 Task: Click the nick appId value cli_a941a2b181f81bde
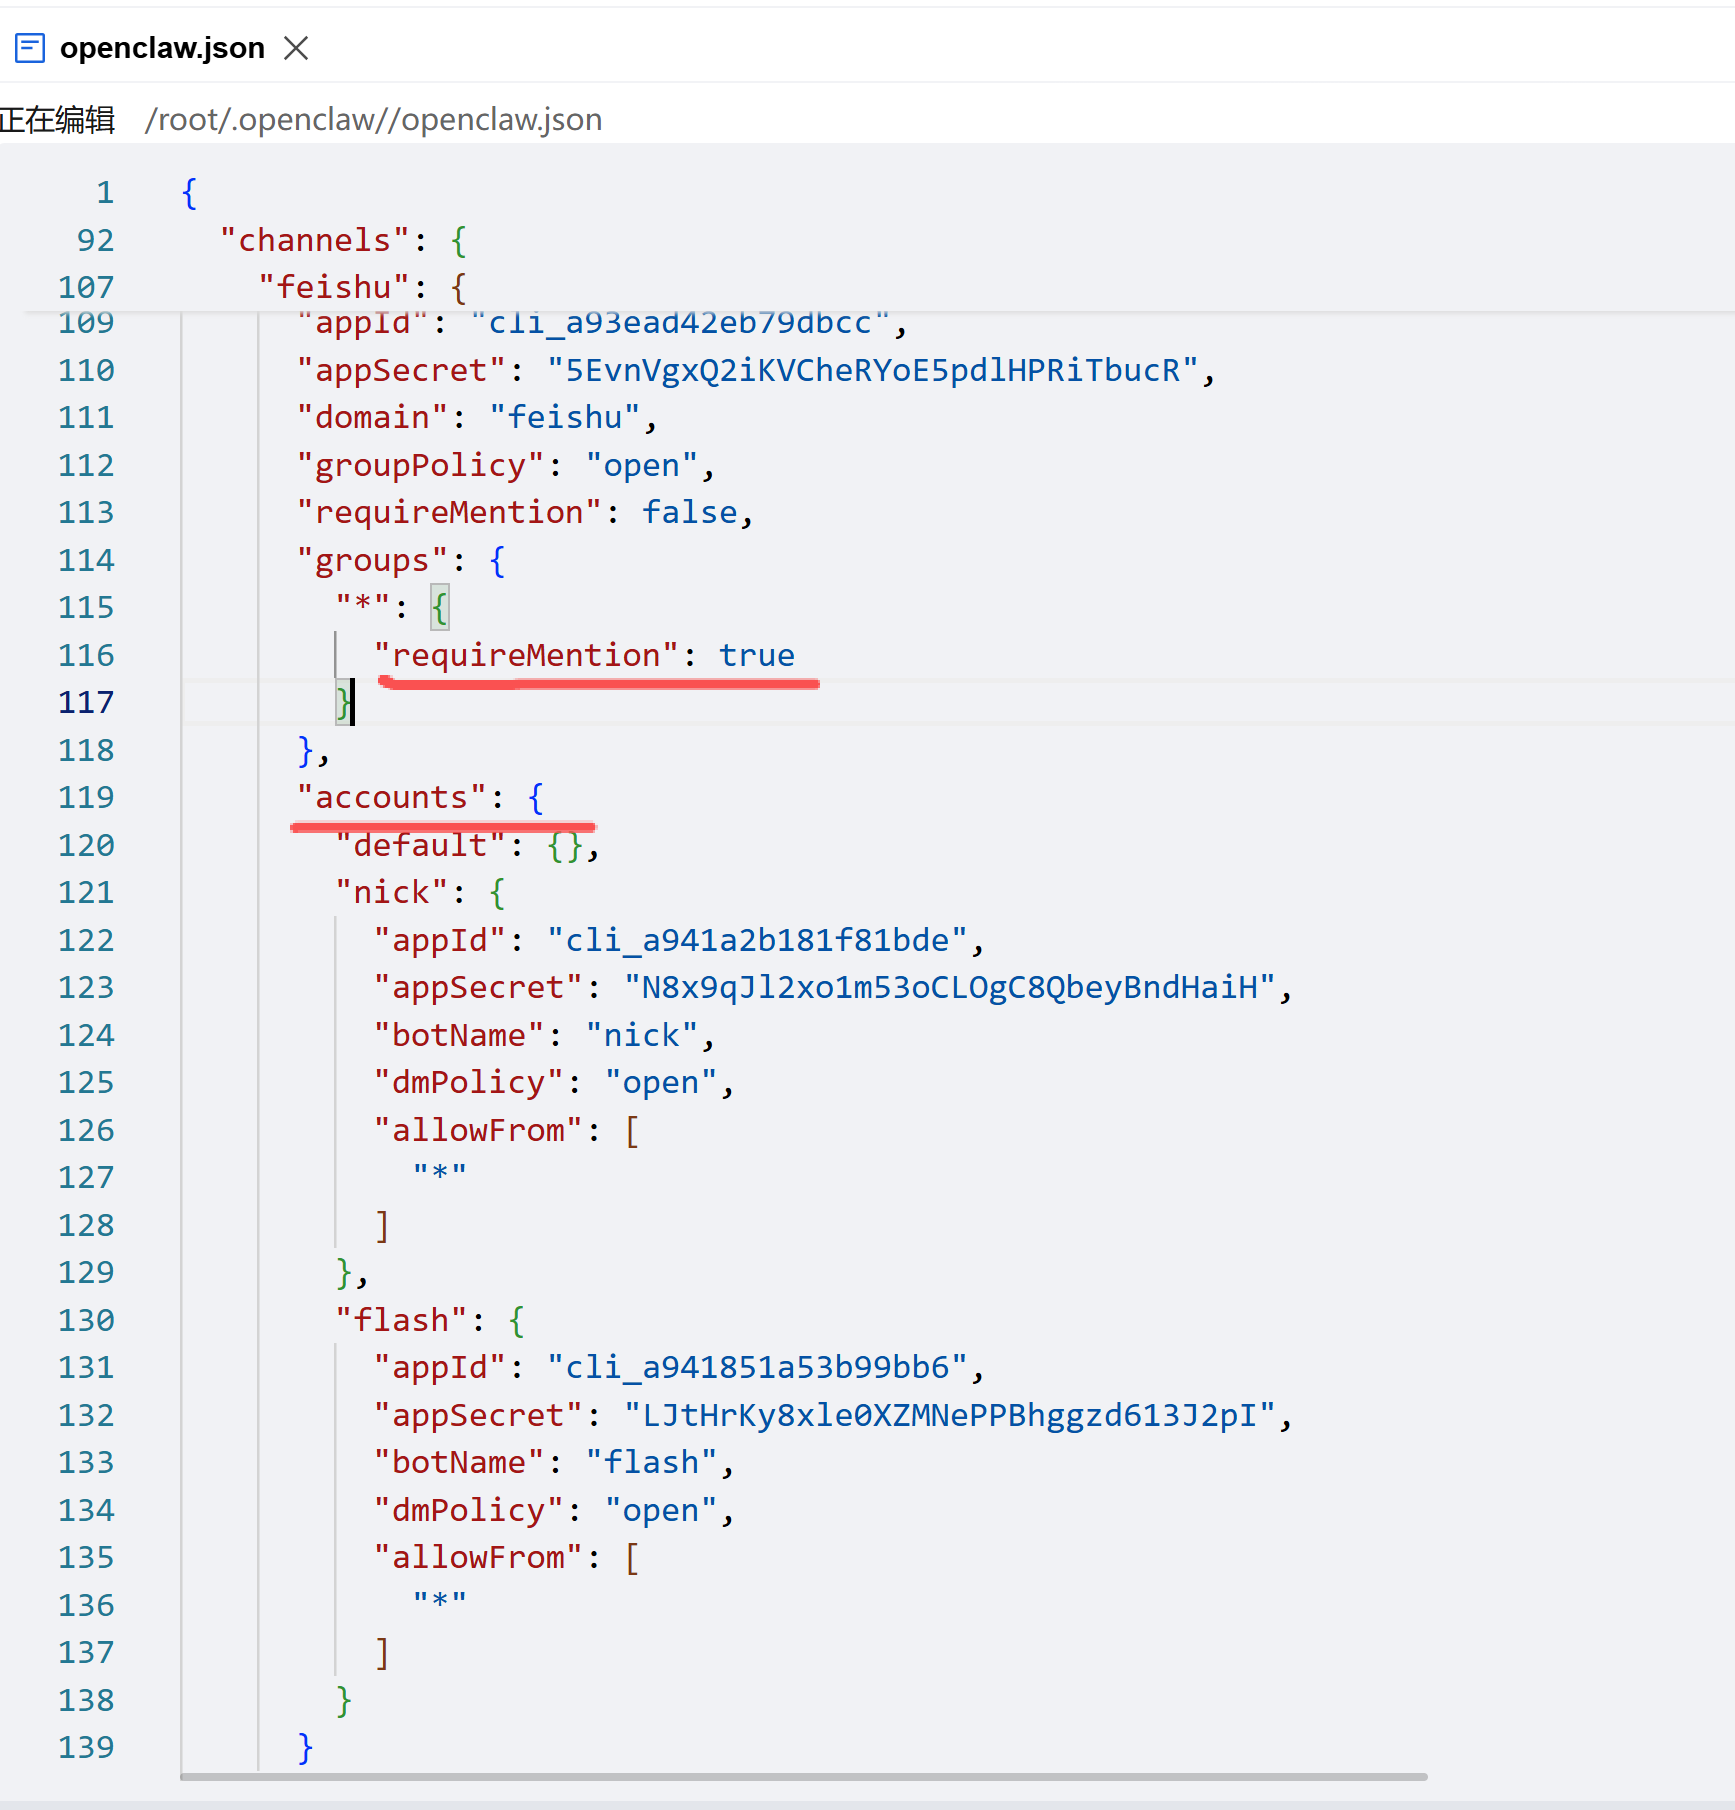coord(757,941)
